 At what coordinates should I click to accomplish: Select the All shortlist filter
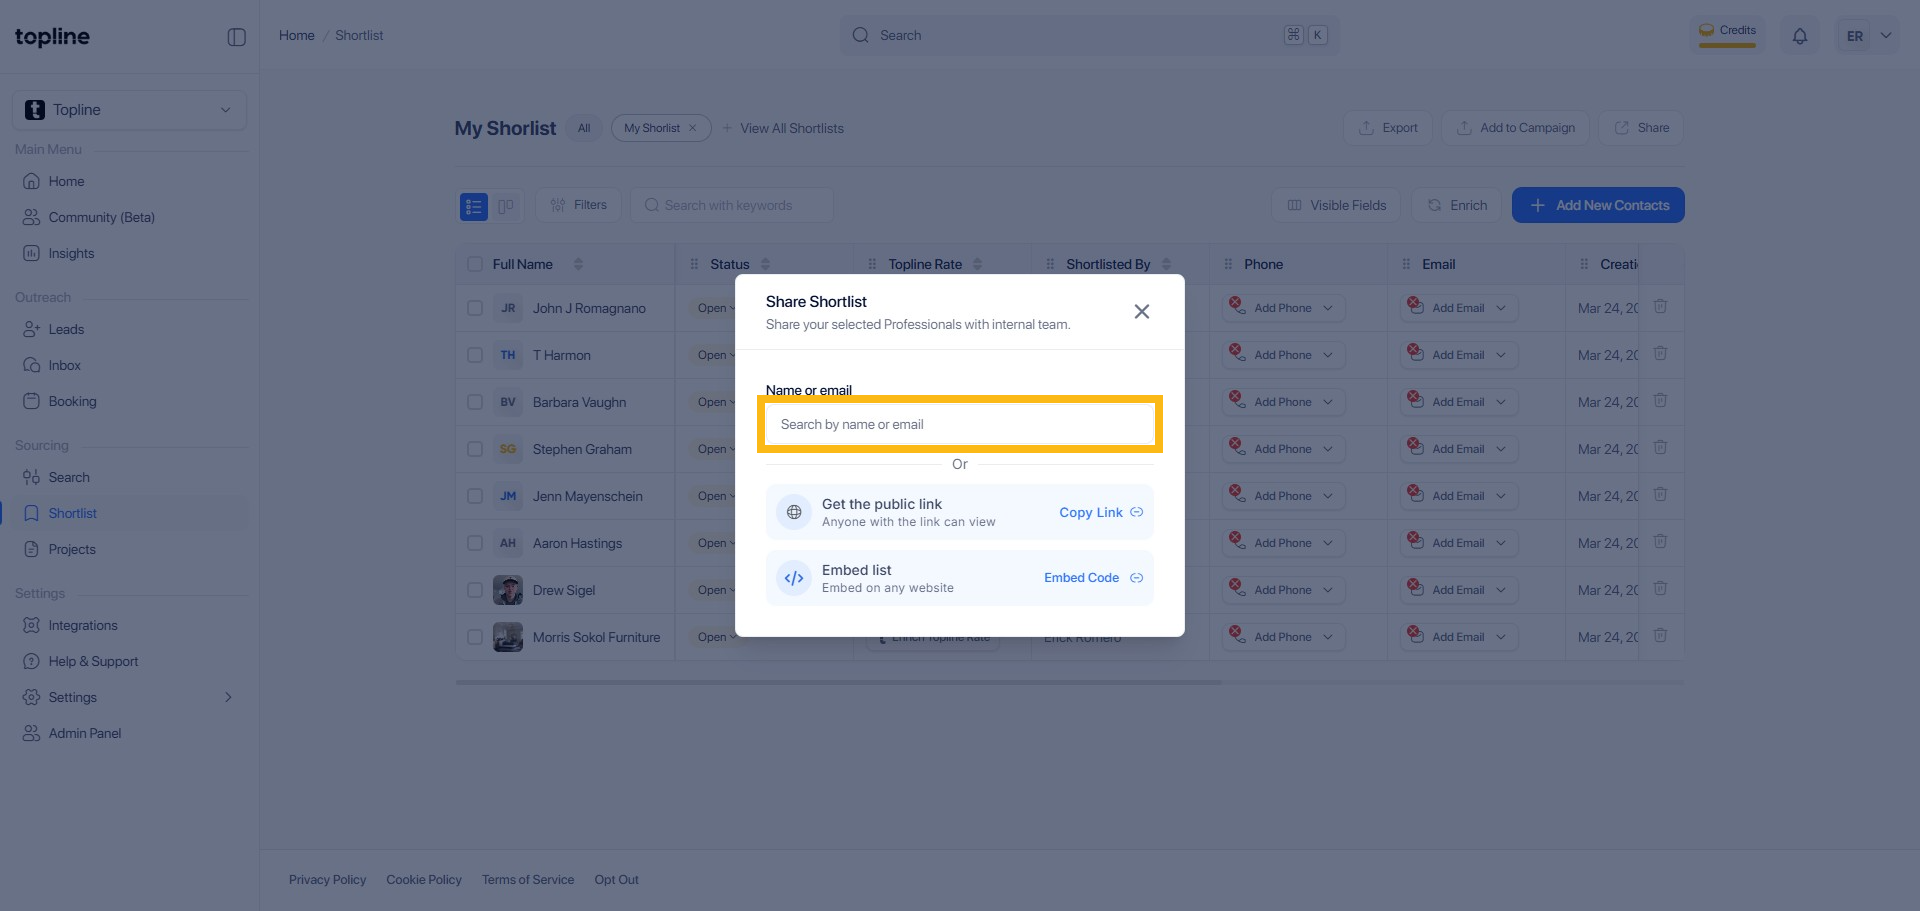584,129
